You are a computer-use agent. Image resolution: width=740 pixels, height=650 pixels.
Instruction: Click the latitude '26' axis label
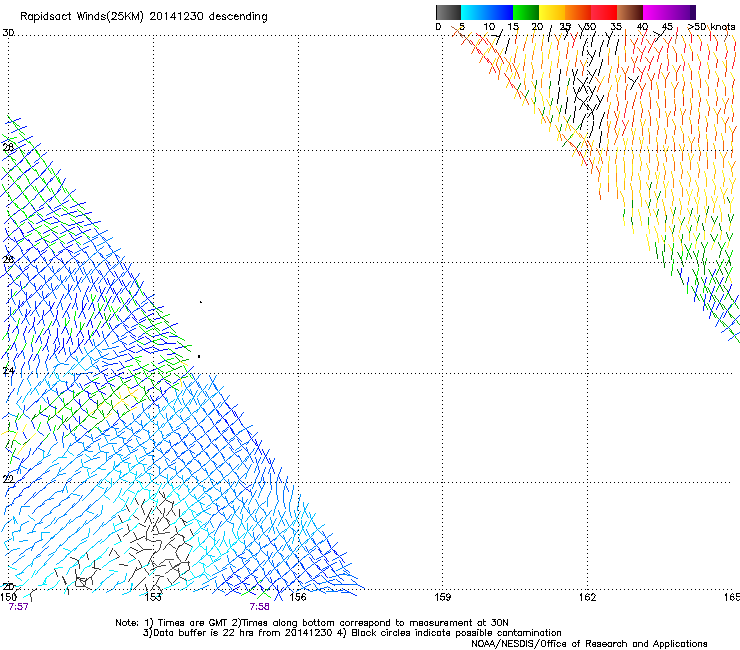[x=8, y=259]
